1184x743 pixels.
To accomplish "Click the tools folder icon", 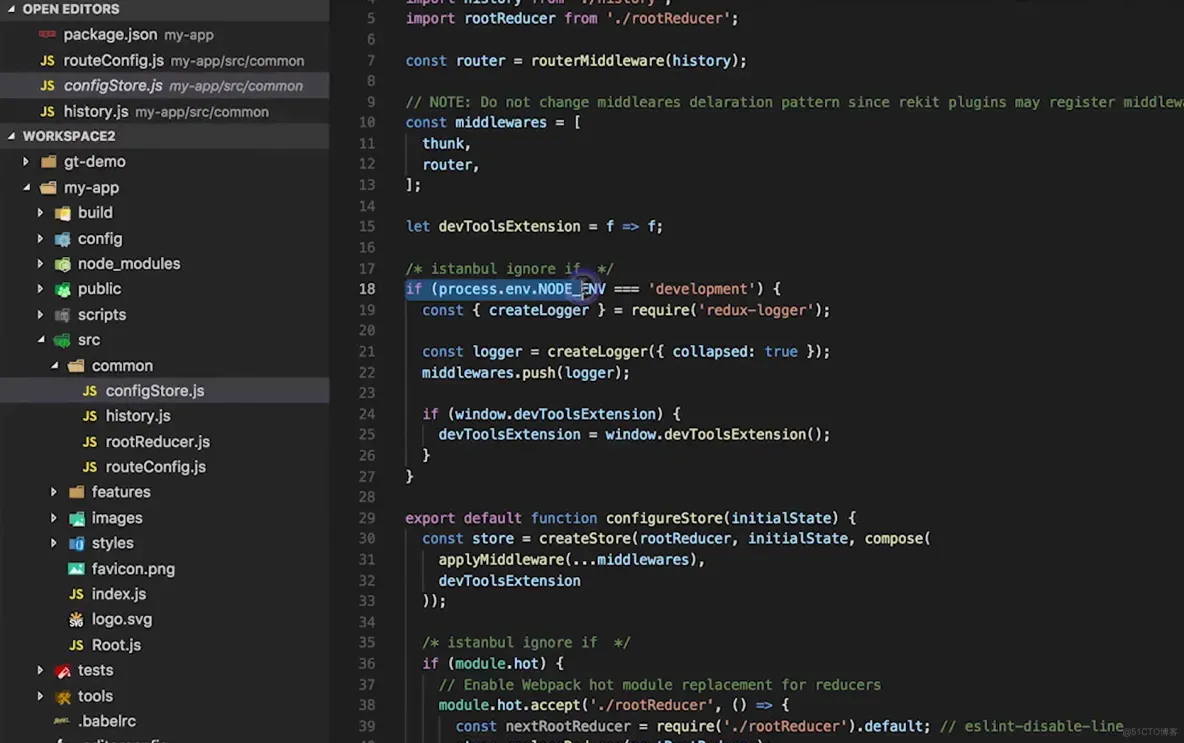I will click(63, 696).
